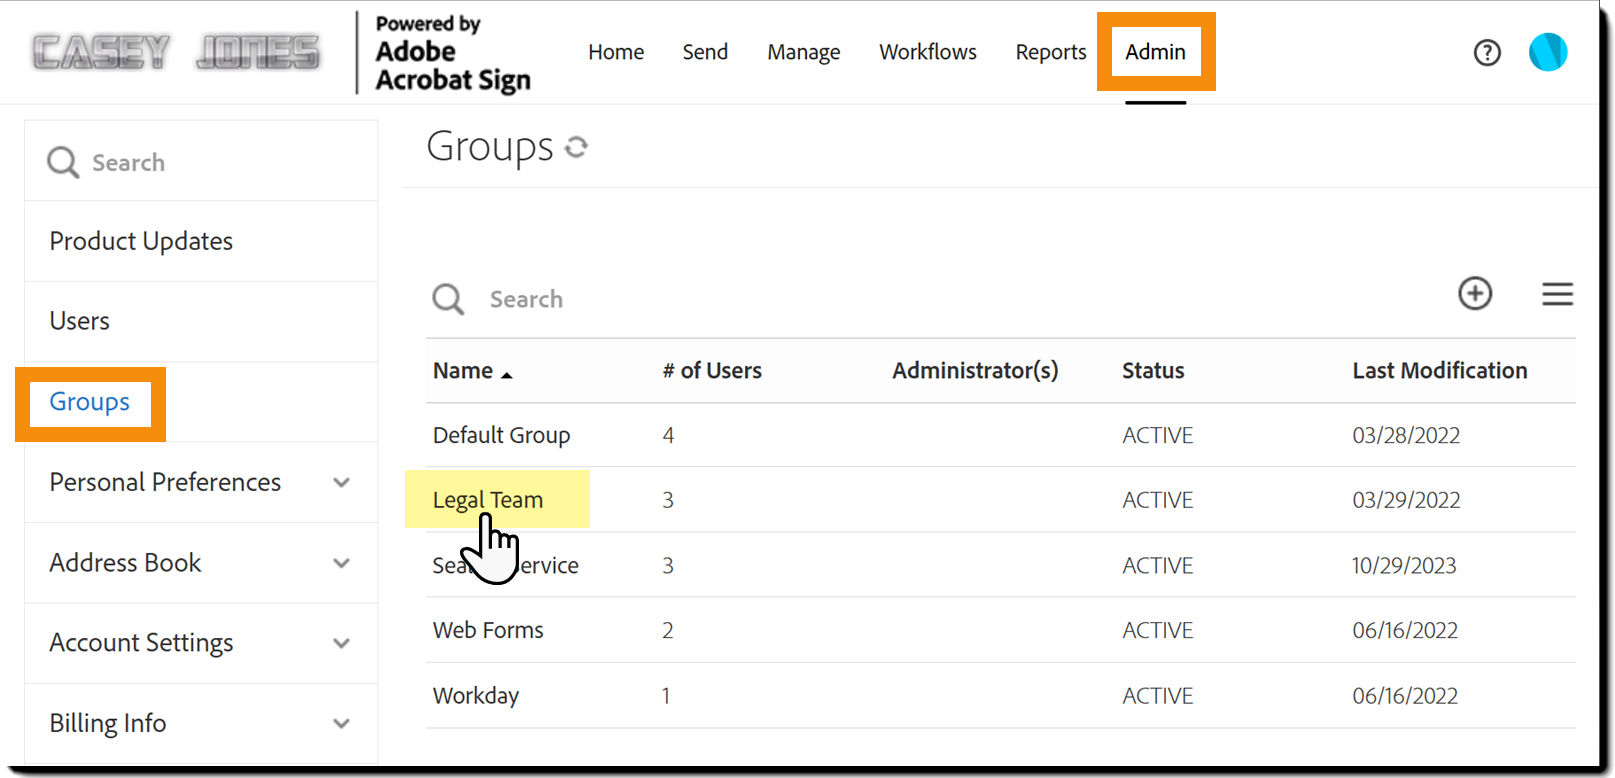The width and height of the screenshot is (1615, 778).
Task: Open Product Updates in sidebar
Action: (141, 241)
